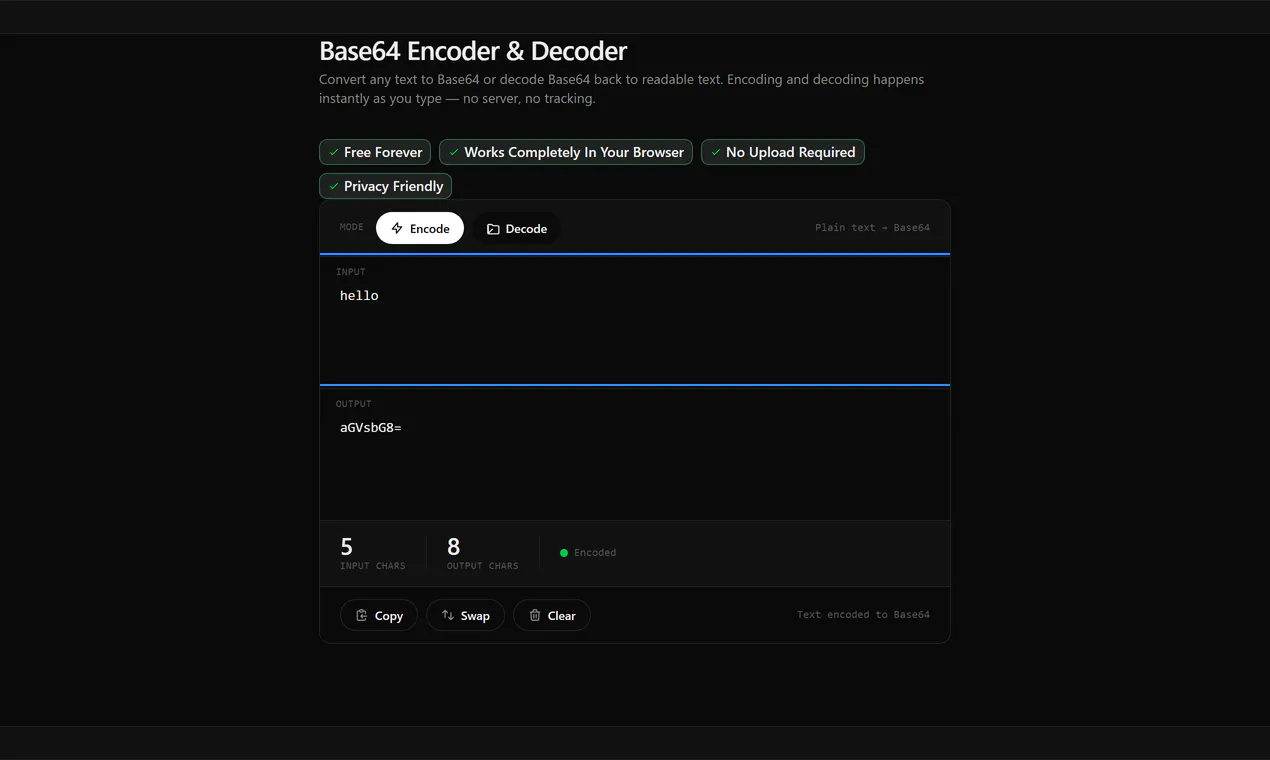The image size is (1270, 760).
Task: Click the Swap button
Action: click(x=465, y=615)
